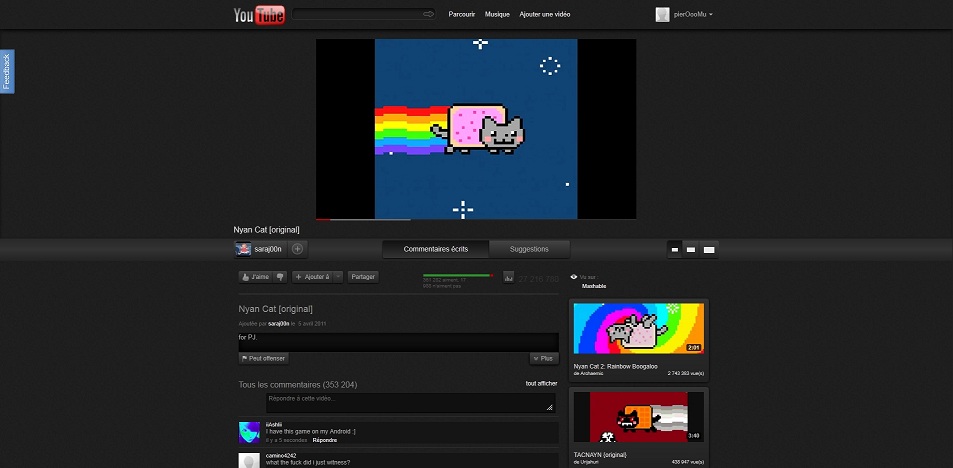Click the eye icon beside Vu sur

tap(574, 277)
